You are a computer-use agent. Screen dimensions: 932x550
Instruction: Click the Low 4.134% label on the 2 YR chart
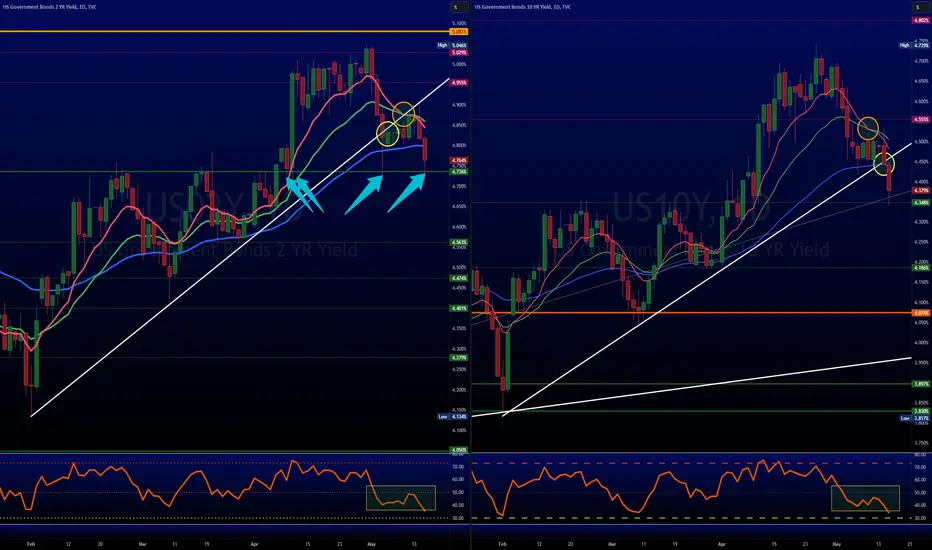[x=452, y=417]
